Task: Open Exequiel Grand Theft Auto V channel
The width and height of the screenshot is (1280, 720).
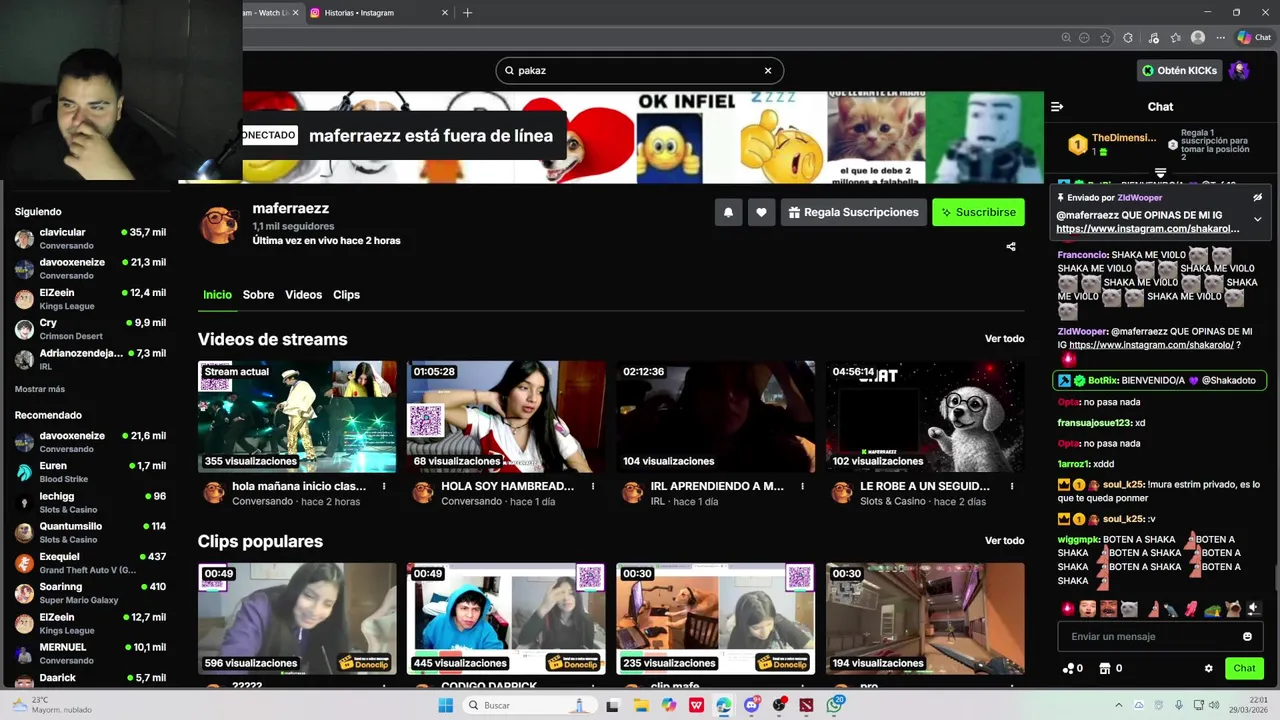Action: (90, 563)
